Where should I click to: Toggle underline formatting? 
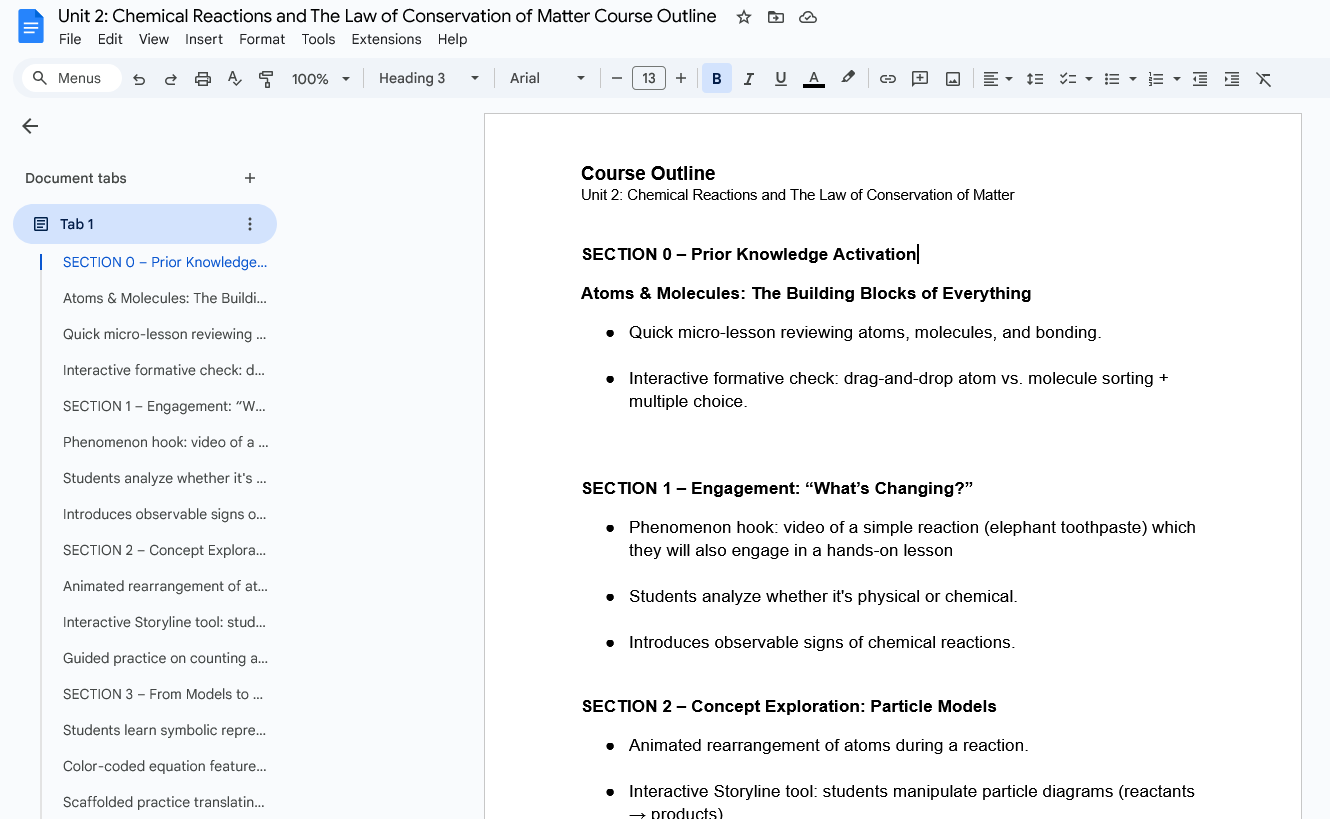781,79
